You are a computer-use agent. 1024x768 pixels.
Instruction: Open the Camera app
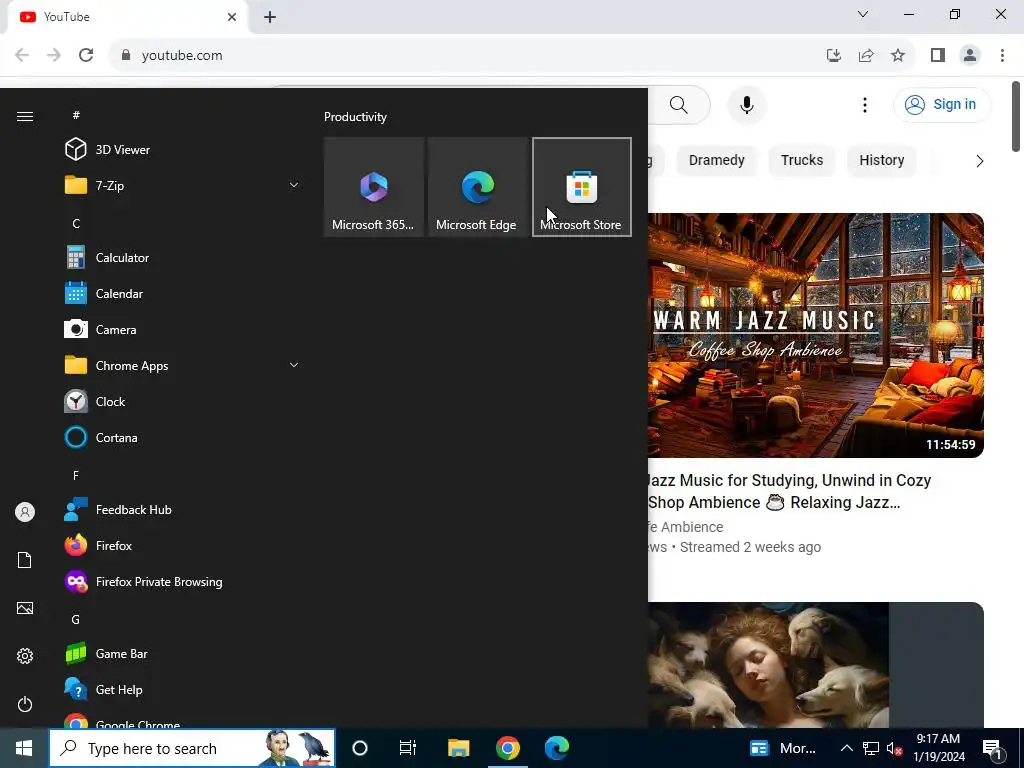[x=182, y=329]
